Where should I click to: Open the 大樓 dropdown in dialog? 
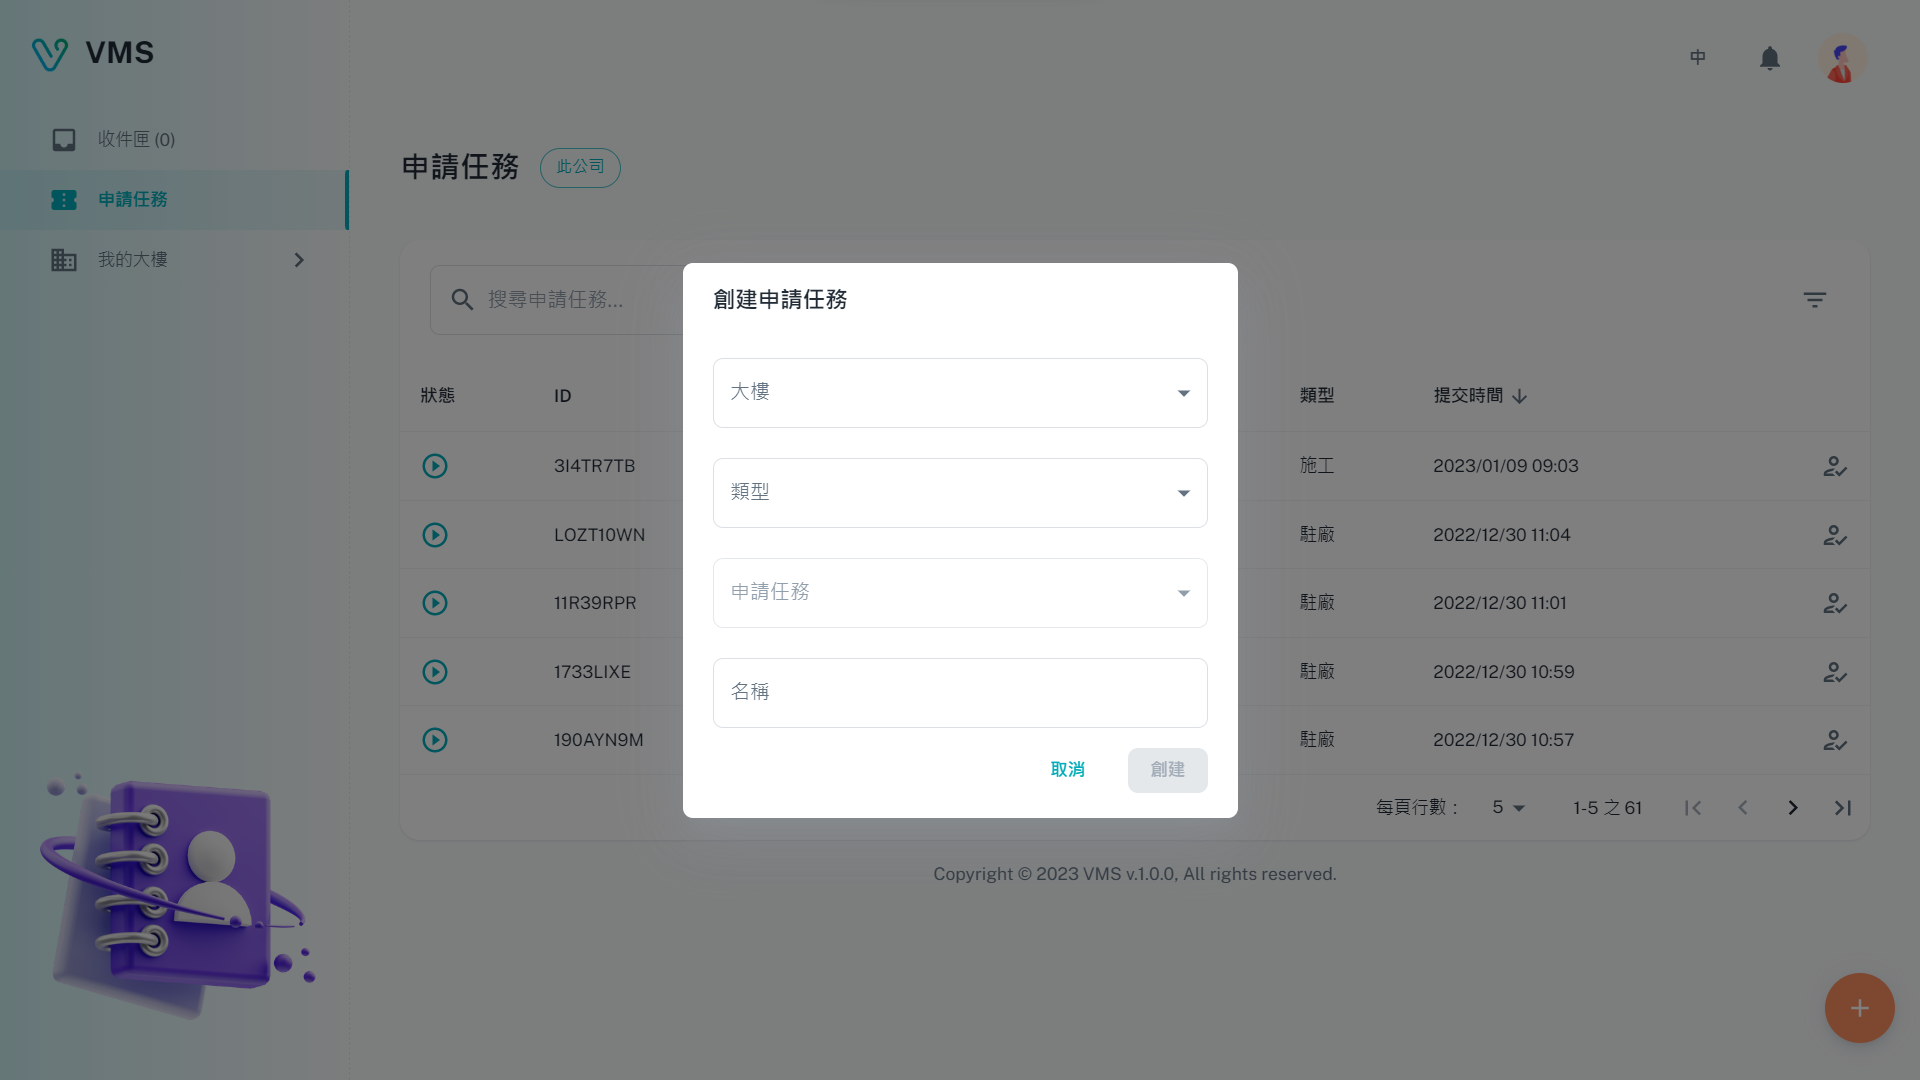(x=959, y=393)
